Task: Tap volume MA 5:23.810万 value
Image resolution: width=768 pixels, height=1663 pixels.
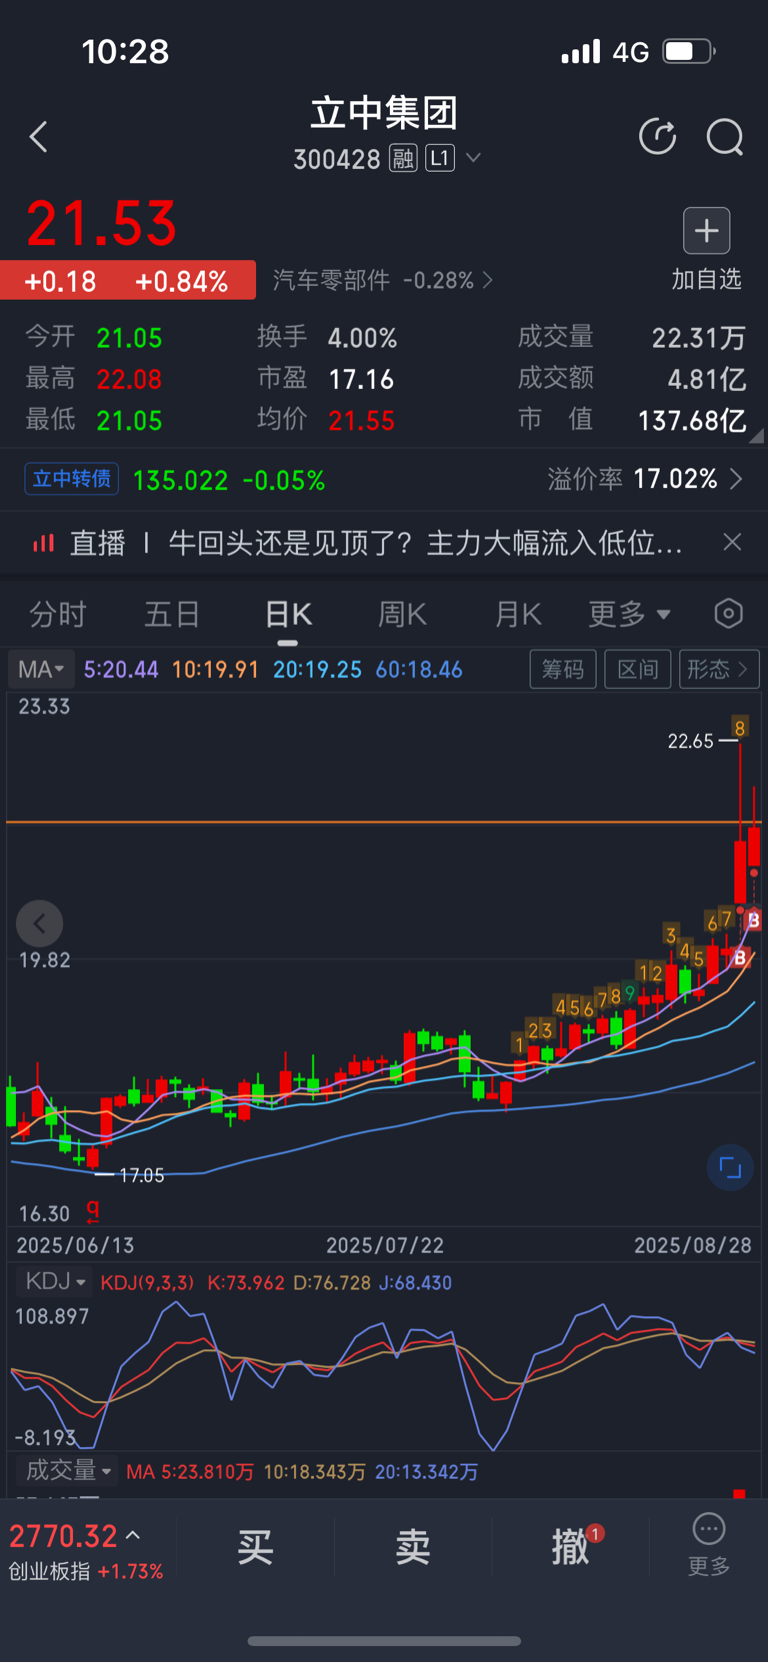Action: click(190, 1471)
